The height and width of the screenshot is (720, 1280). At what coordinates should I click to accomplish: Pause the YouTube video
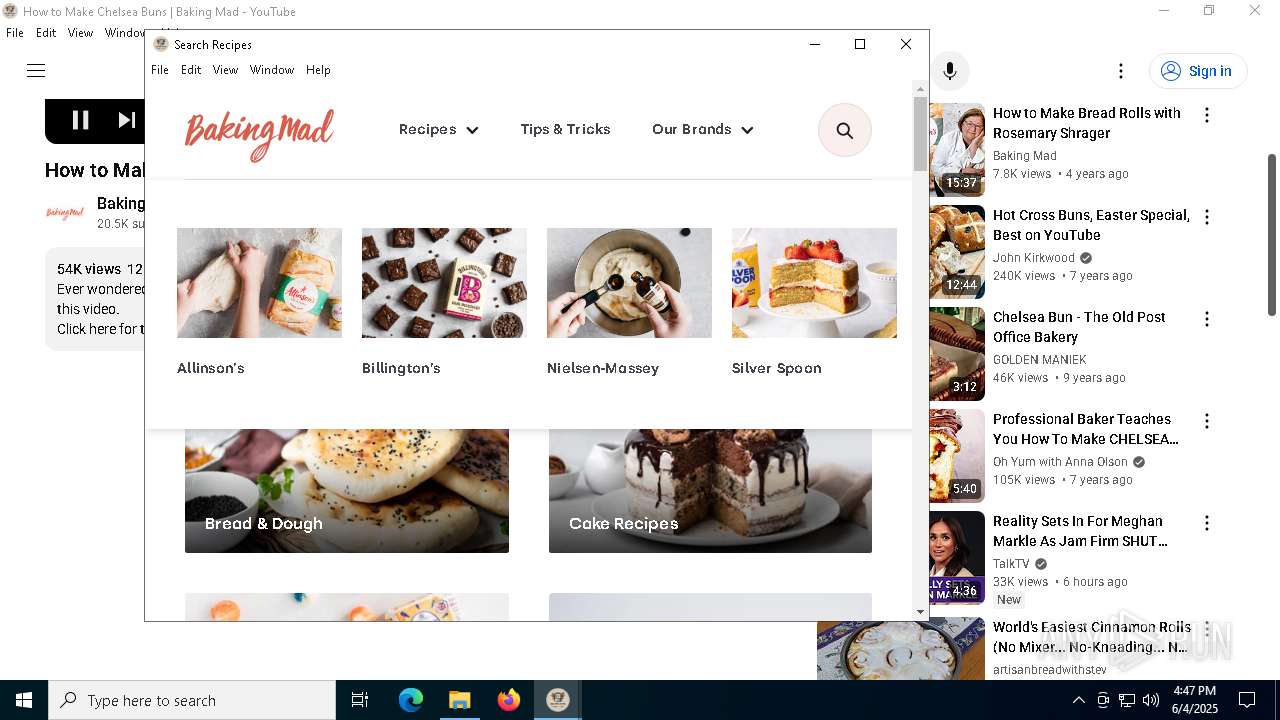click(x=81, y=120)
